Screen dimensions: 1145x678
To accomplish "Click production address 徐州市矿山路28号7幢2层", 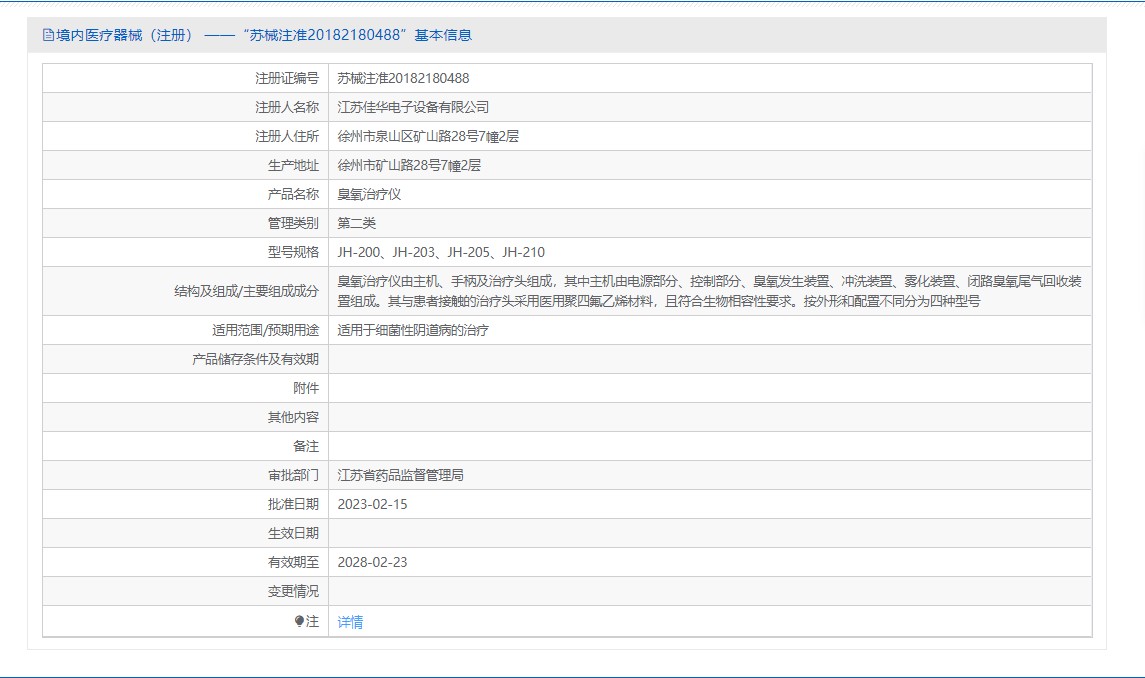I will click(409, 166).
